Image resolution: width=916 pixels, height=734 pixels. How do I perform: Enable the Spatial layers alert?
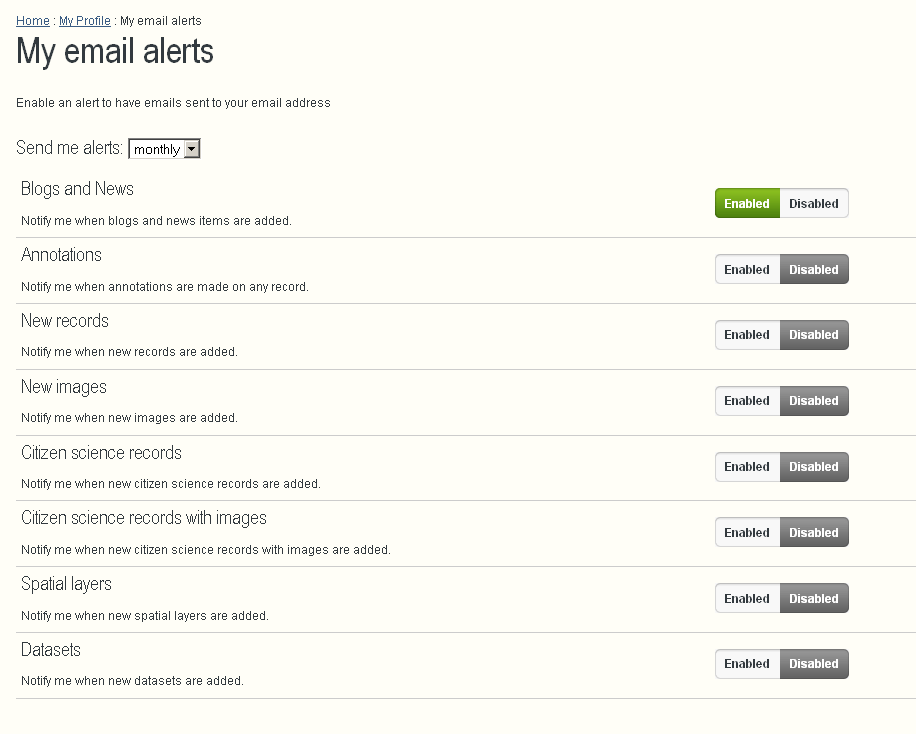(747, 599)
